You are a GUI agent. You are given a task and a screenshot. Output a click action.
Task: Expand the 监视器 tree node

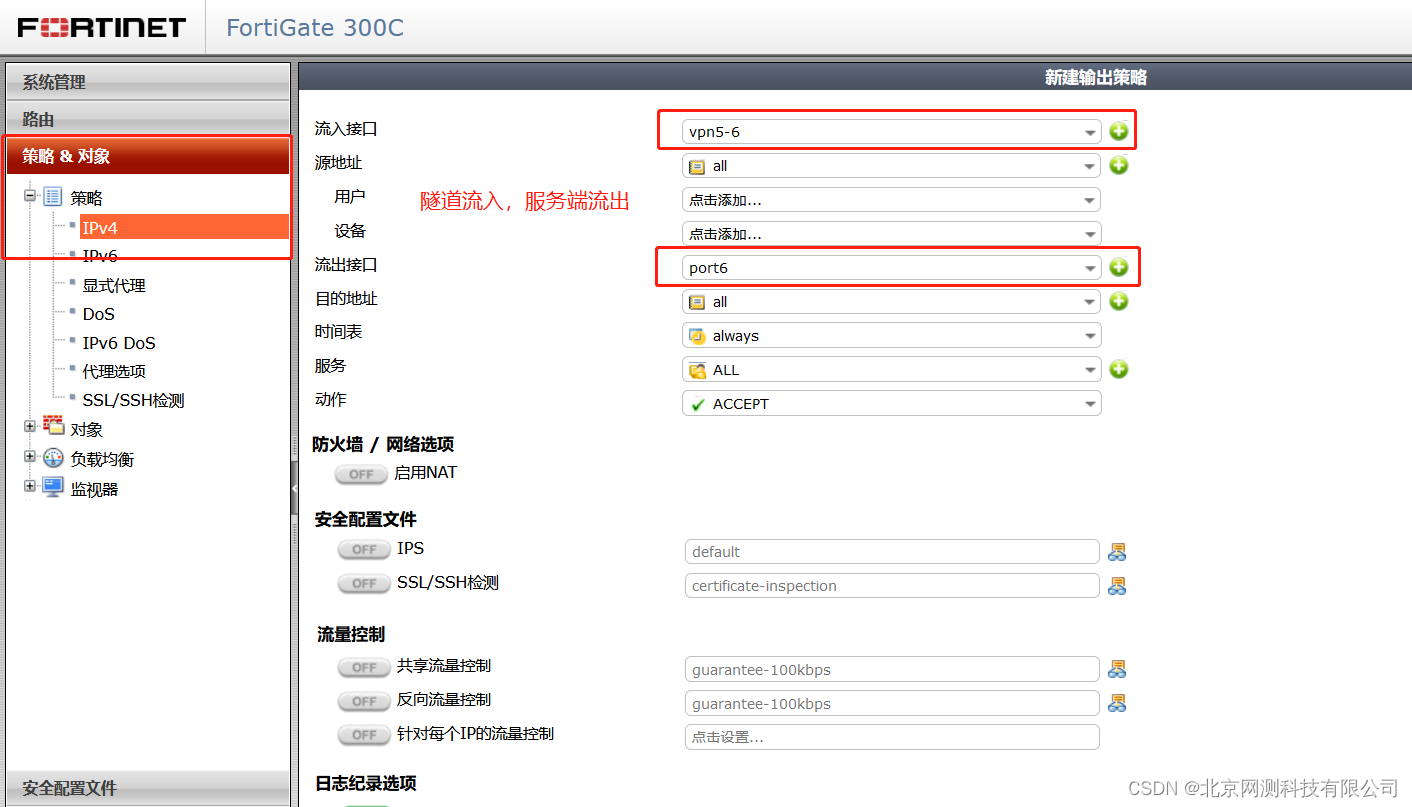[x=30, y=487]
